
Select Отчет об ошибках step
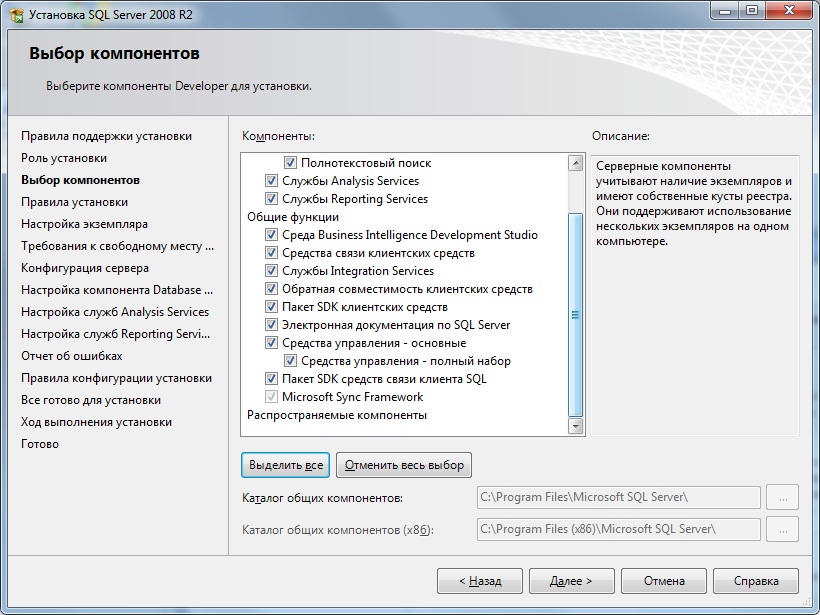coord(72,356)
